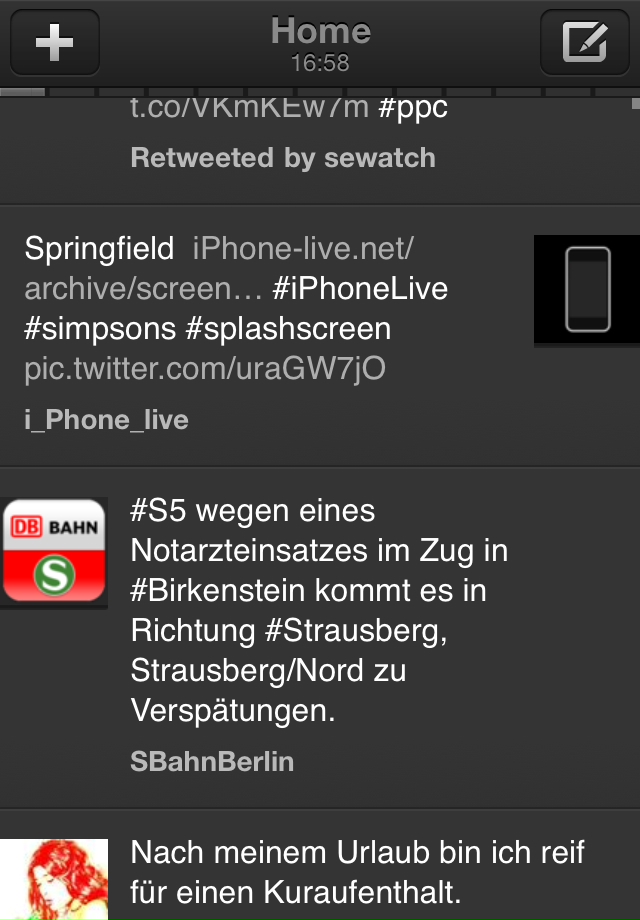640x920 pixels.
Task: Open the i_Phone_live username
Action: (x=107, y=420)
